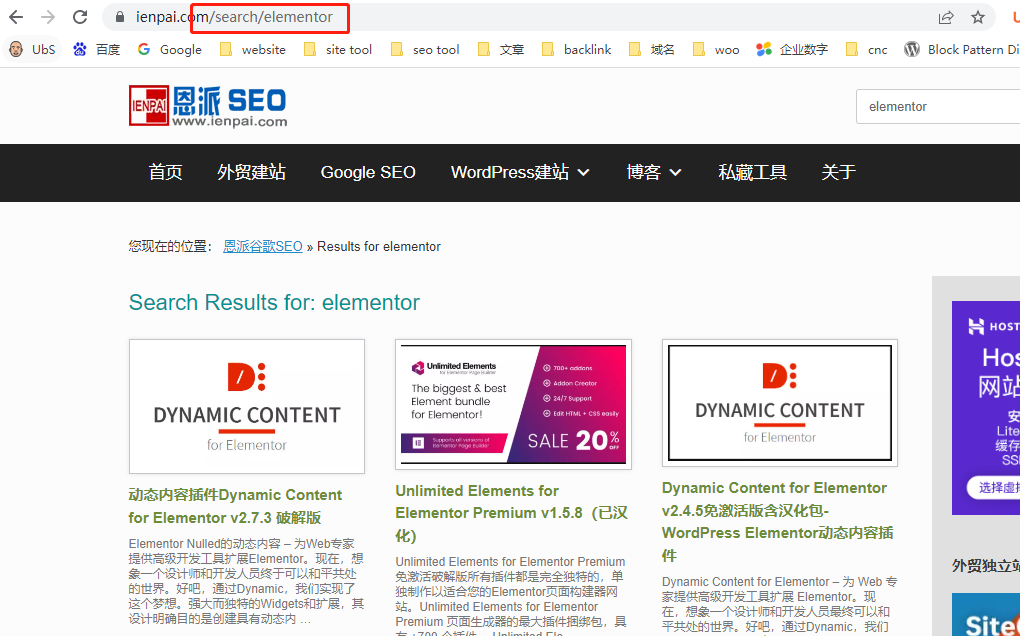Open the UbS bookmark with avatar icon
The image size is (1020, 636).
(x=32, y=49)
